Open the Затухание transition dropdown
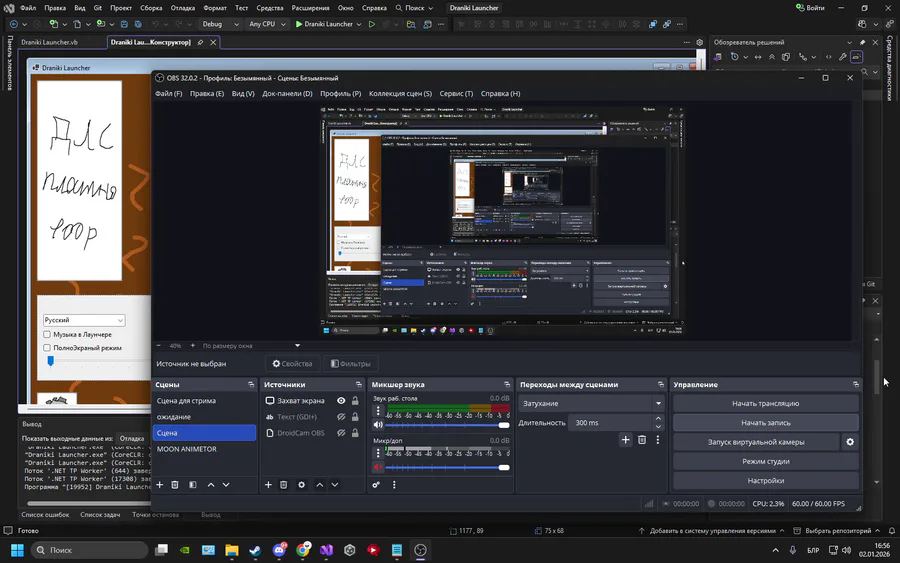The height and width of the screenshot is (563, 900). pos(591,403)
